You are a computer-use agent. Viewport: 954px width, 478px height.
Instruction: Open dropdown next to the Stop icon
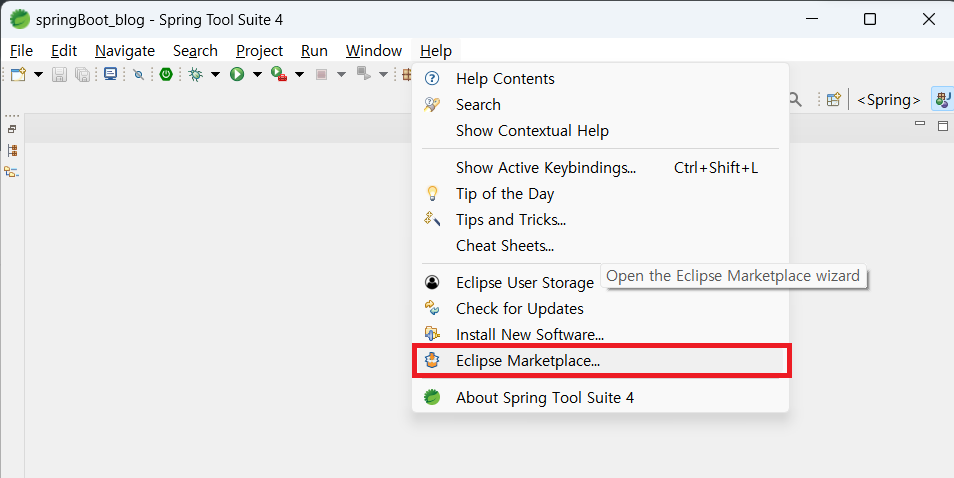(x=341, y=75)
